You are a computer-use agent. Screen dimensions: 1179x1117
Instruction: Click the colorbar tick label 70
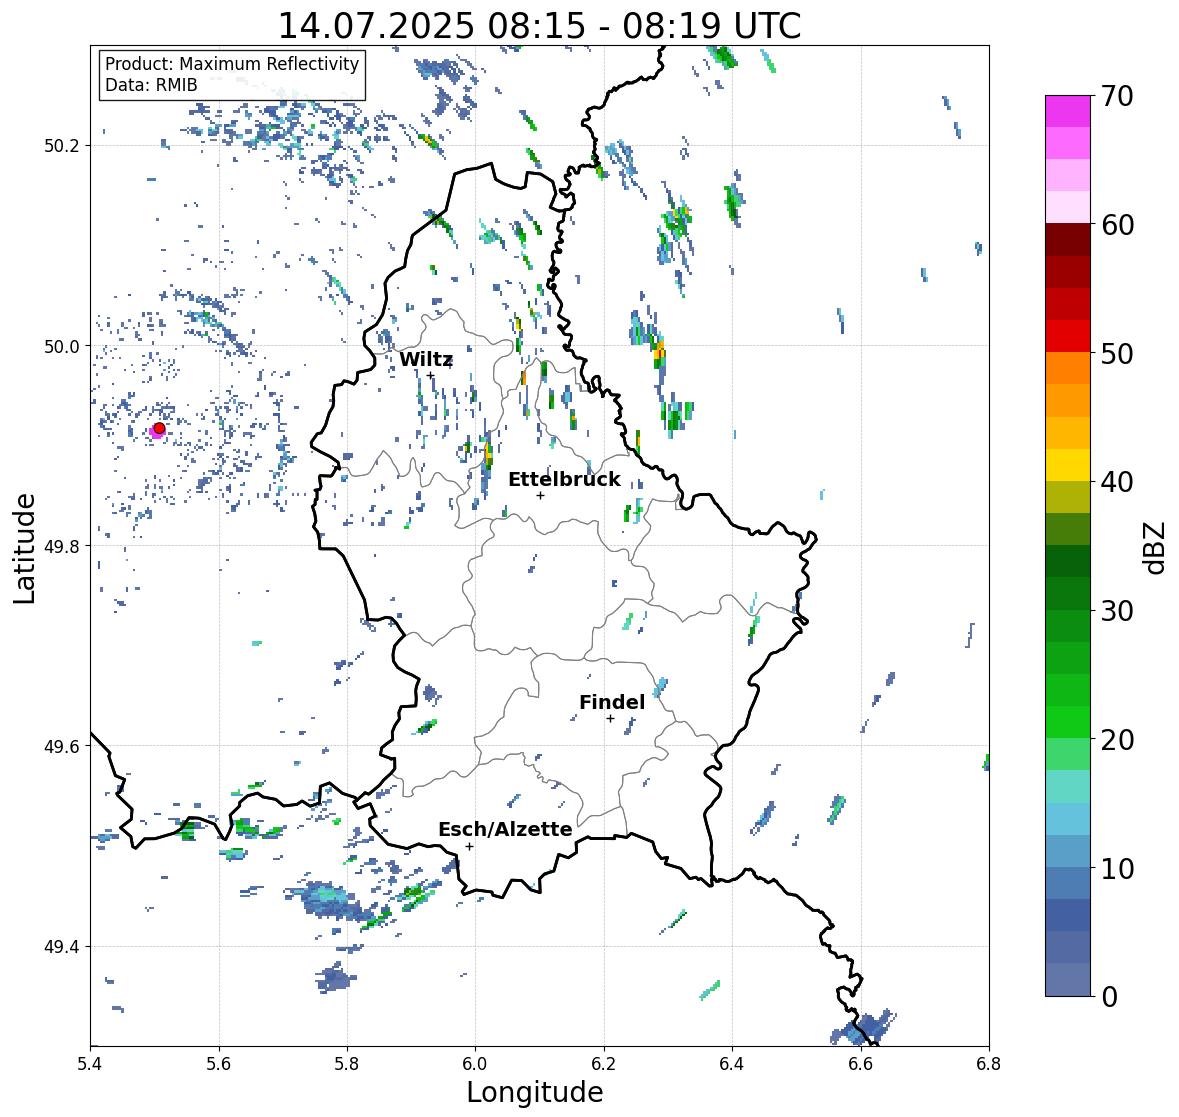click(x=1117, y=96)
